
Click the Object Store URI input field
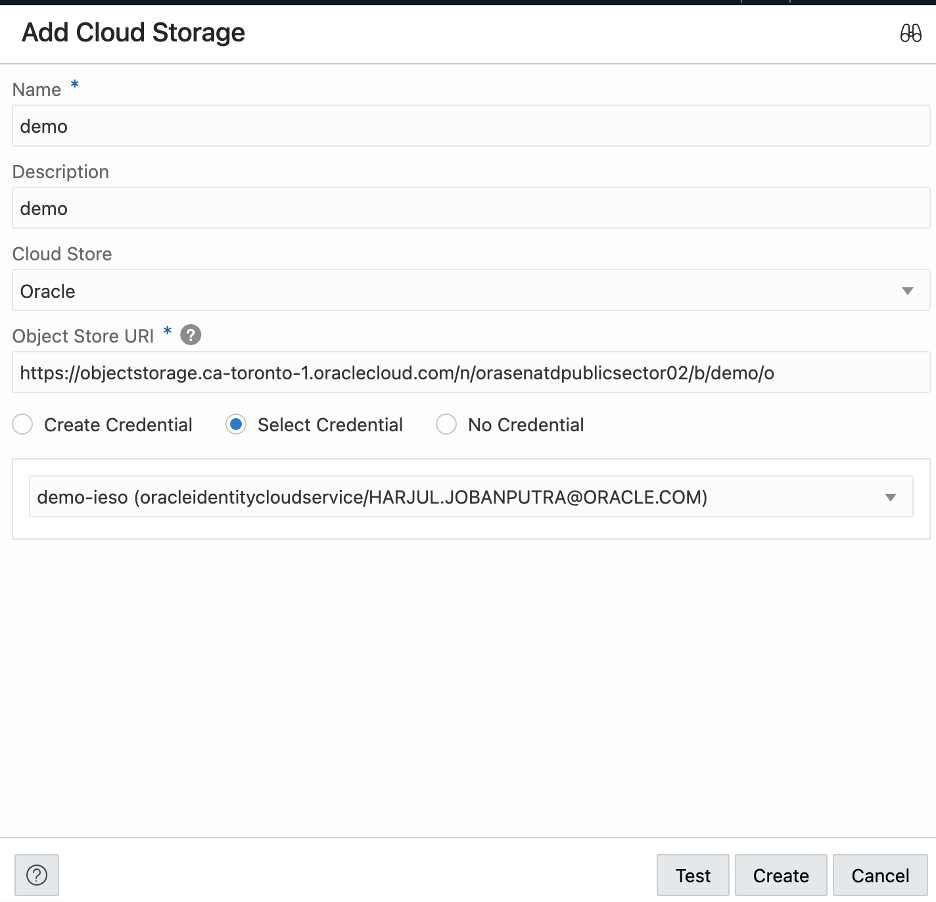pos(471,373)
